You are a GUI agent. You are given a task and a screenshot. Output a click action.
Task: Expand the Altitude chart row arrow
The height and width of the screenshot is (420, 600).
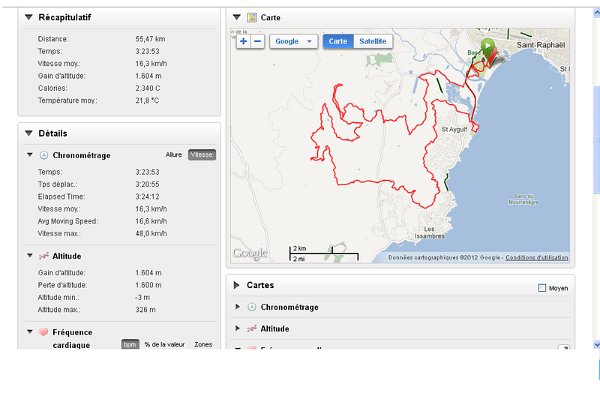[x=237, y=328]
